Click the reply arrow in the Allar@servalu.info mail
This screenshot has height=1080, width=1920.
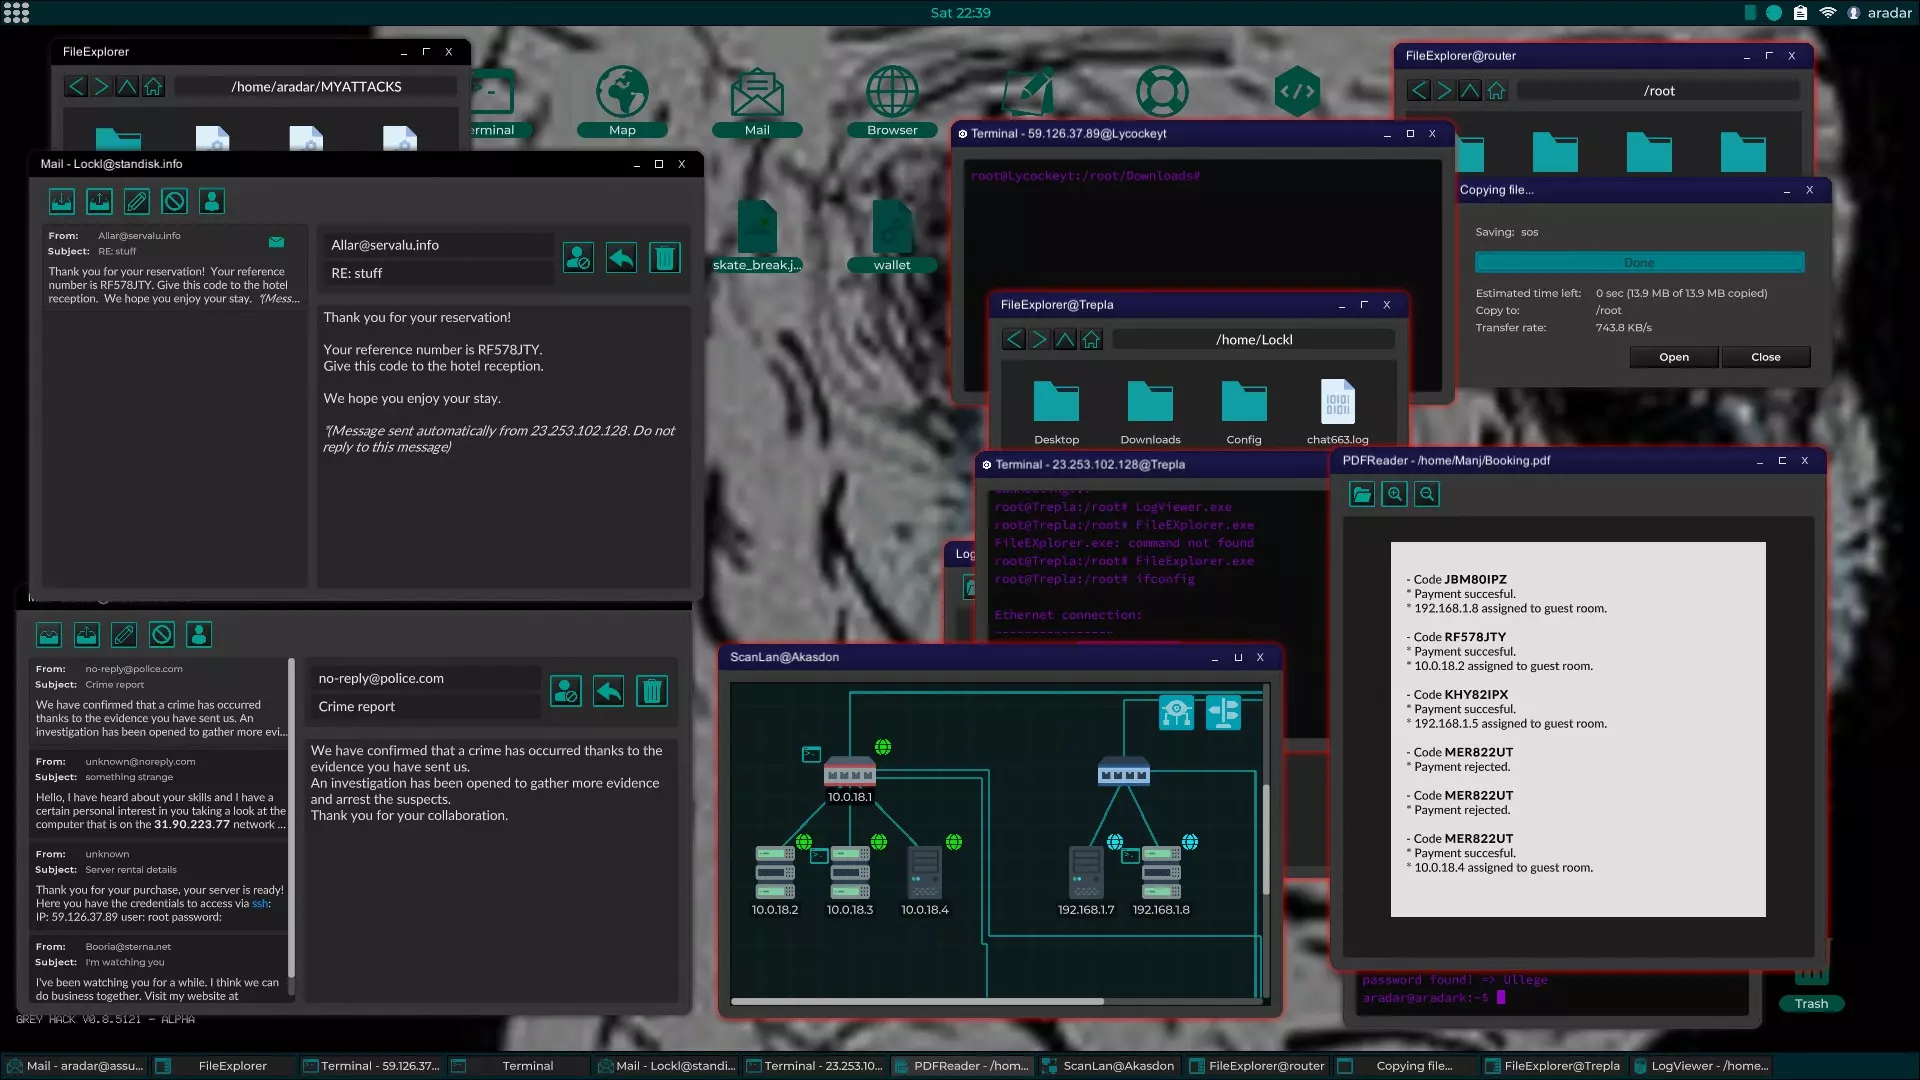click(x=621, y=258)
